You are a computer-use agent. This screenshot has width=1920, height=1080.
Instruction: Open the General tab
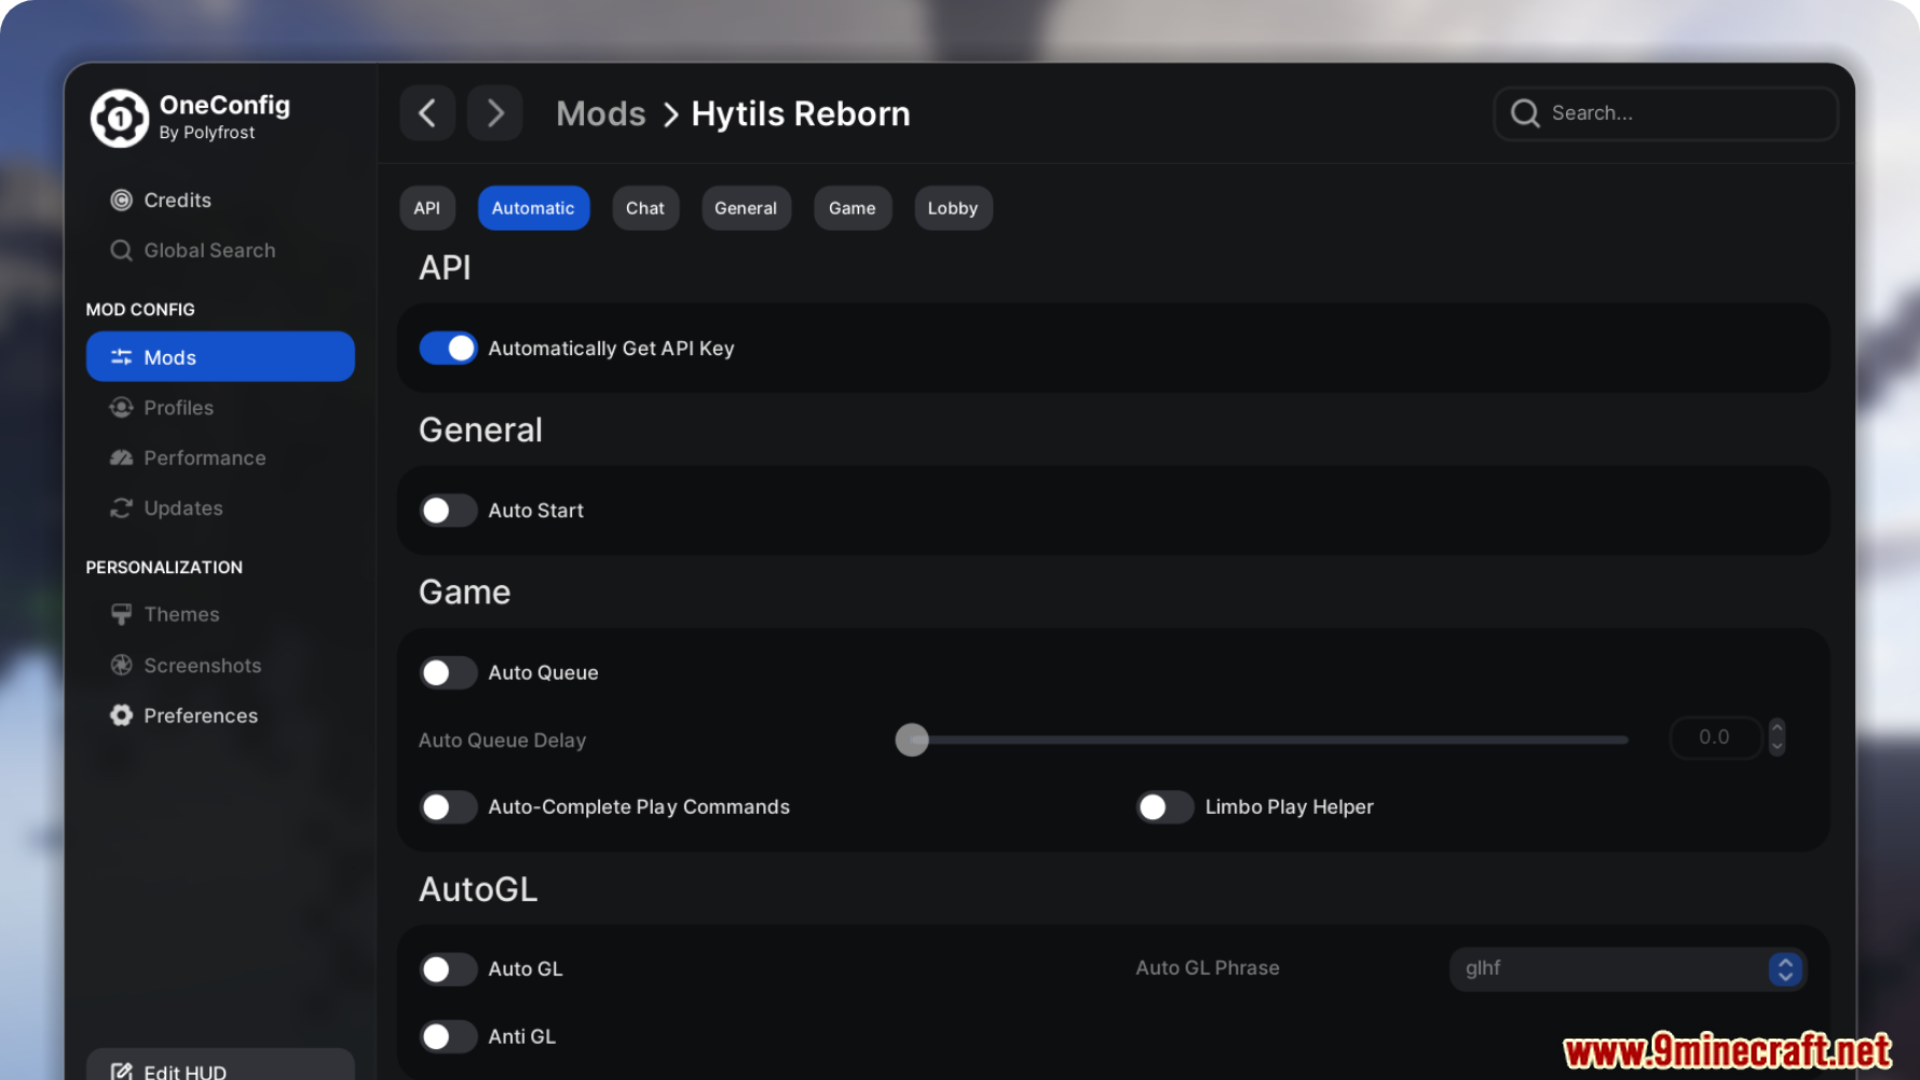click(x=745, y=208)
